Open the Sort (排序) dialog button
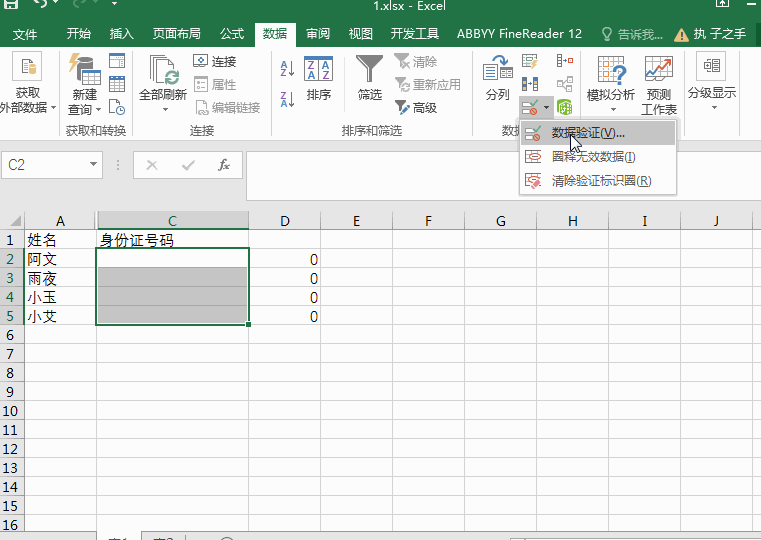 click(318, 78)
